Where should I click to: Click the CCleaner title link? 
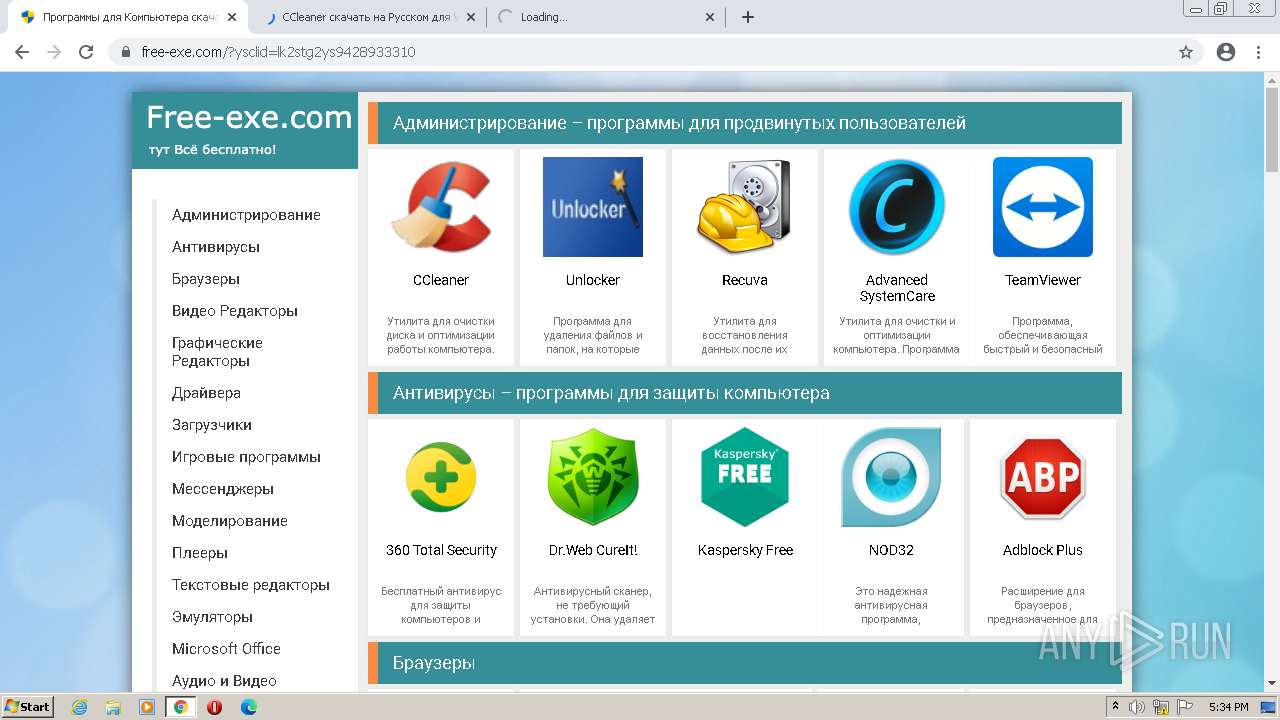441,280
